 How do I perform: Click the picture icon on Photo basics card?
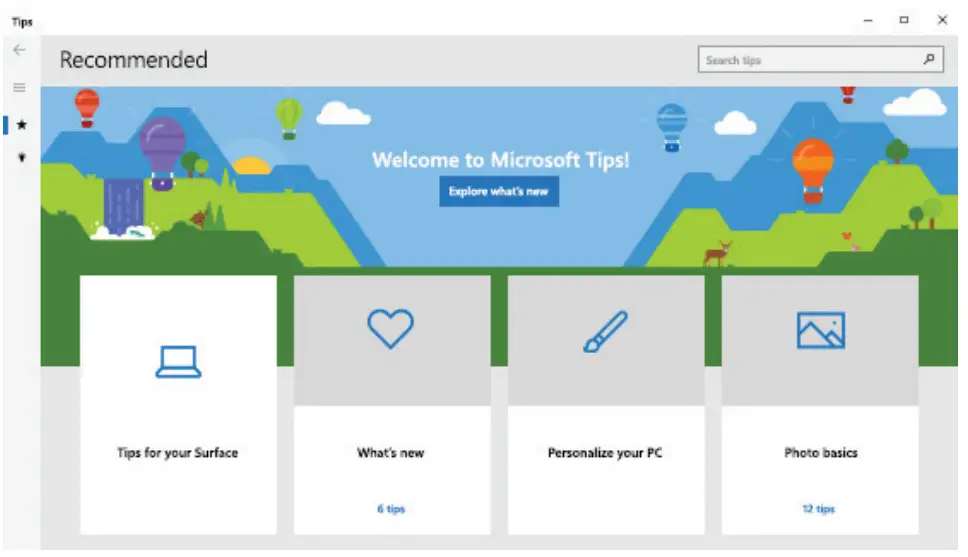point(820,330)
